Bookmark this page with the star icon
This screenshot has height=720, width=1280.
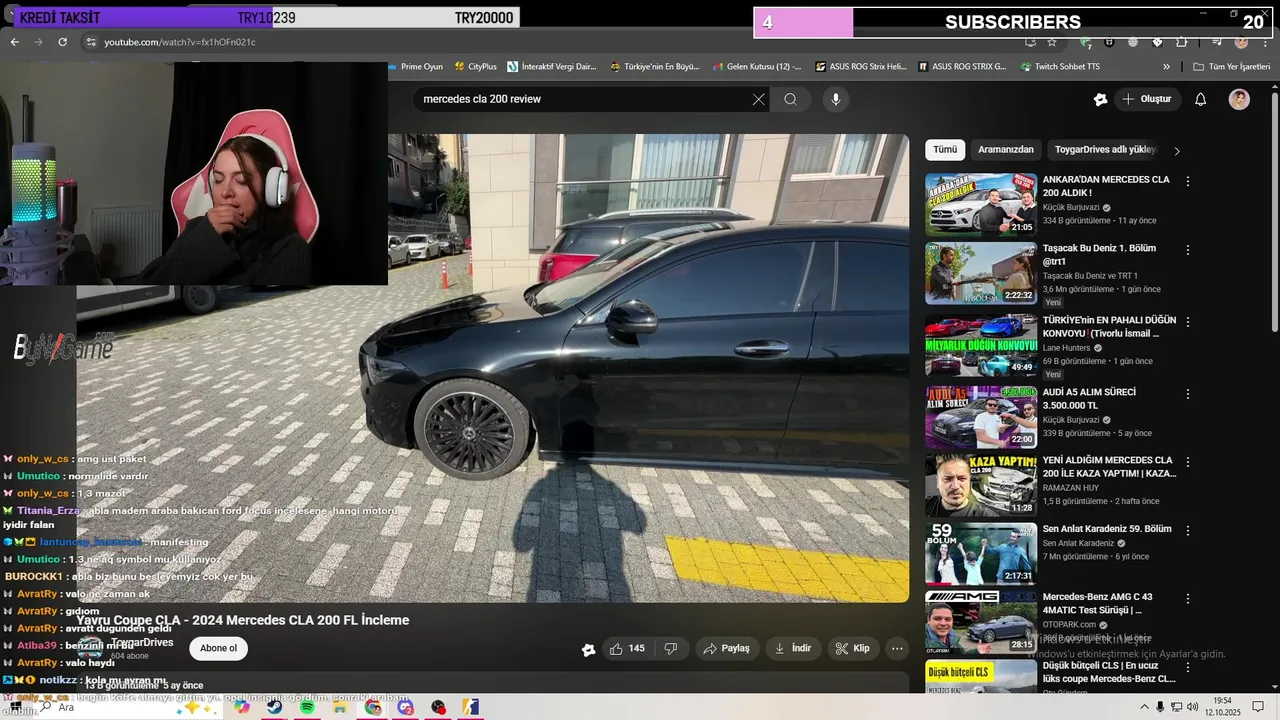1052,42
